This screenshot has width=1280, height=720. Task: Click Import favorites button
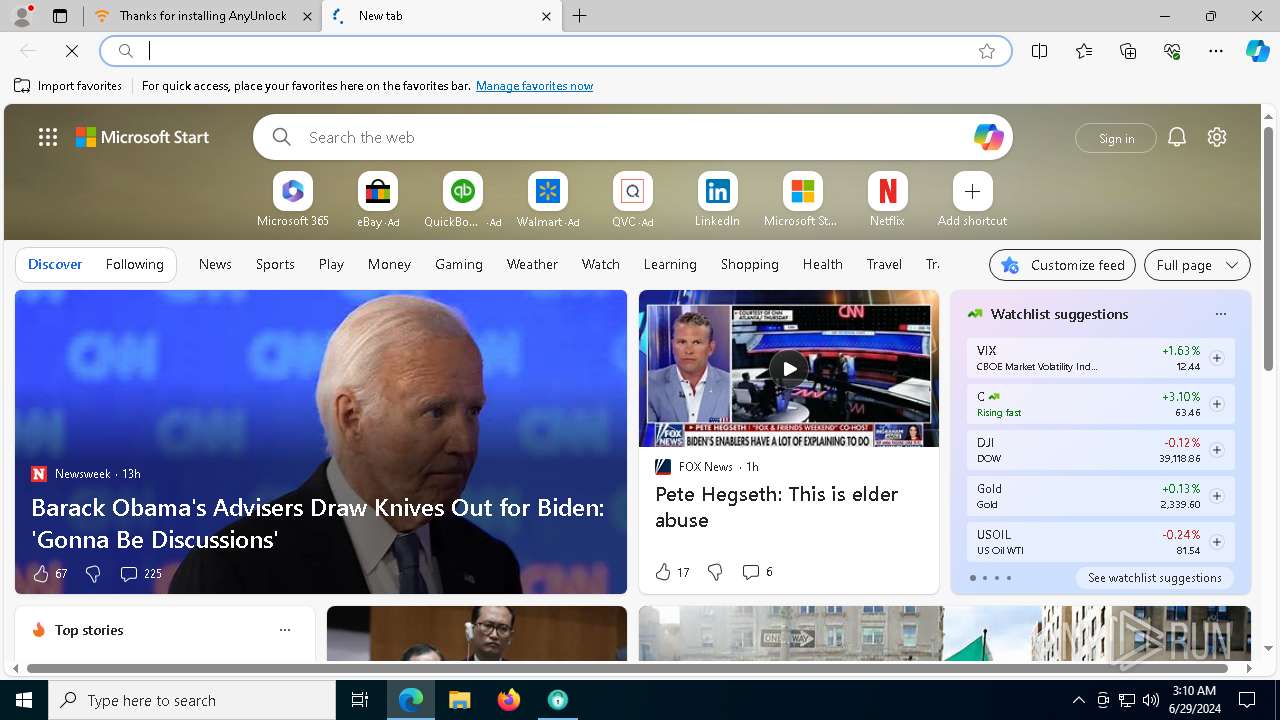68,86
